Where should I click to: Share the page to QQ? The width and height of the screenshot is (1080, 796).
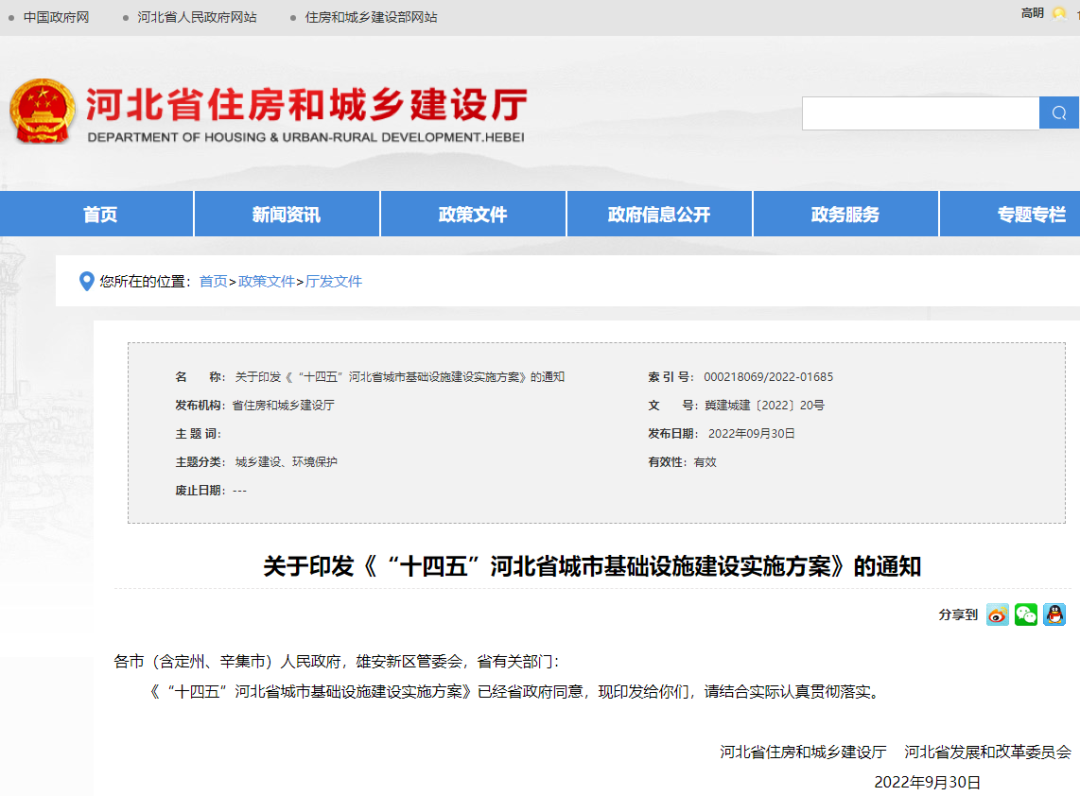click(x=1054, y=615)
